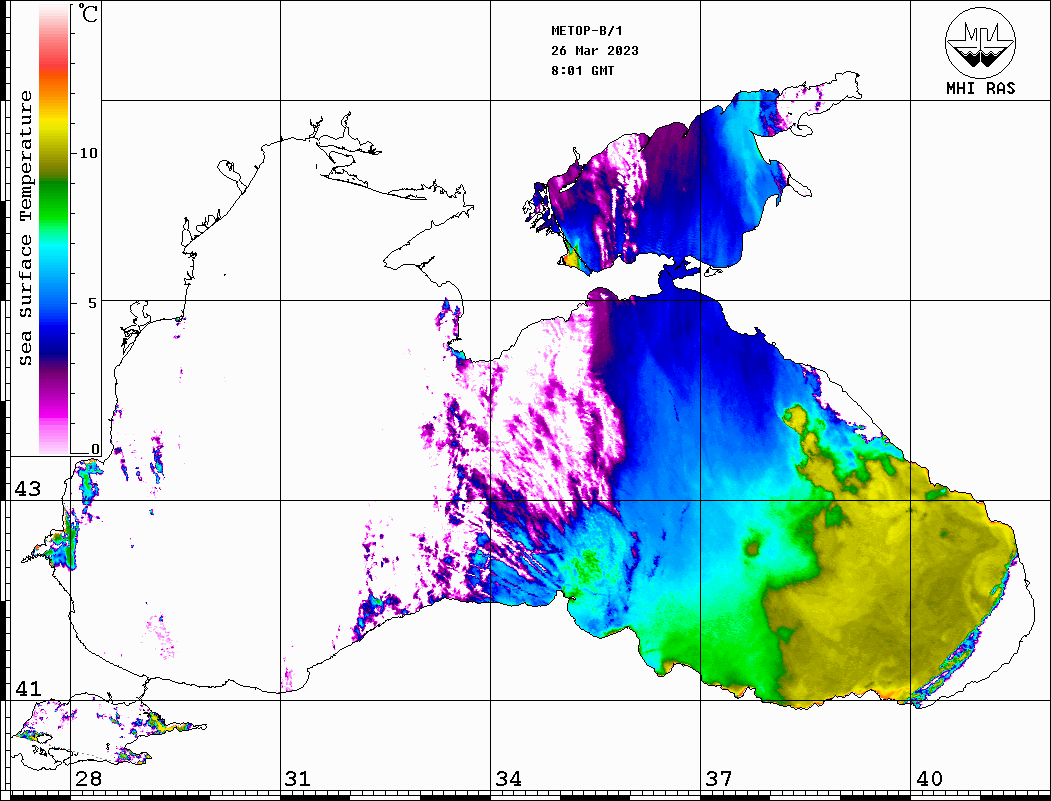The height and width of the screenshot is (801, 1051).
Task: Click longitude label '28'
Action: pyautogui.click(x=88, y=779)
